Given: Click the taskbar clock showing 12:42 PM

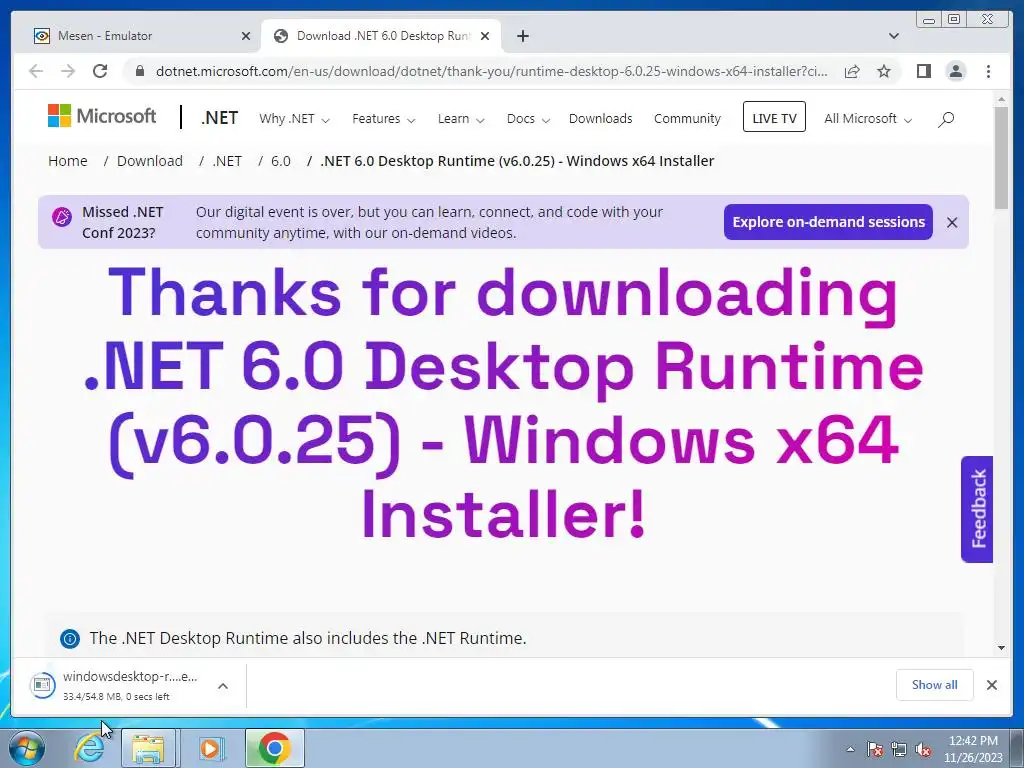Looking at the screenshot, I should pyautogui.click(x=973, y=749).
